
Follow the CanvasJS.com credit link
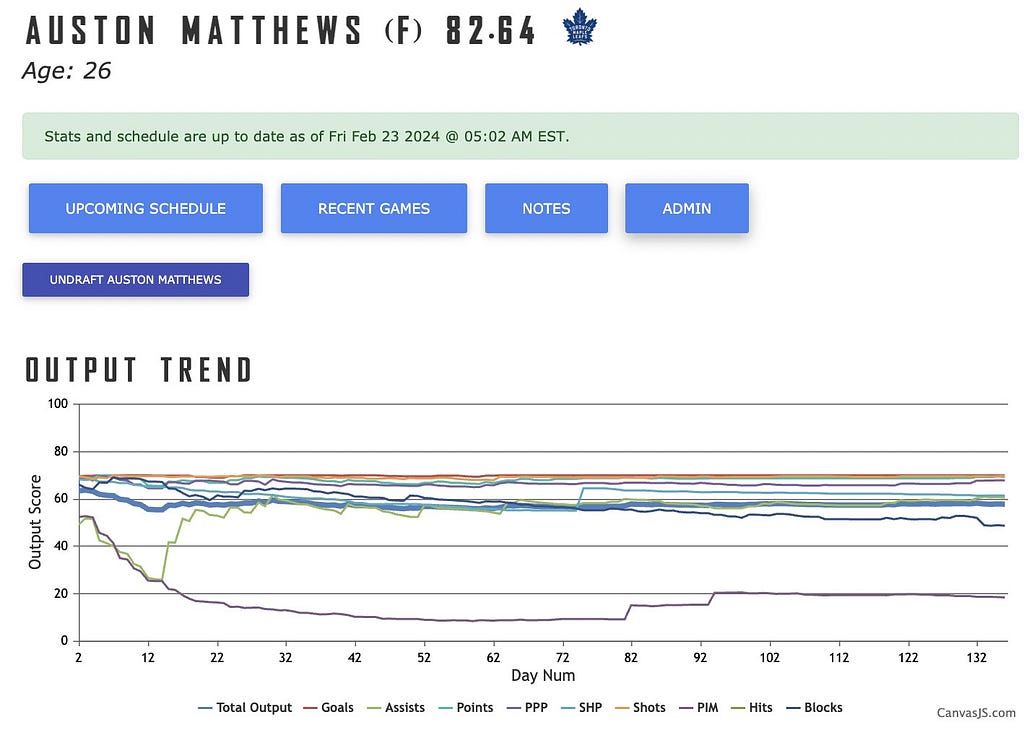click(976, 713)
